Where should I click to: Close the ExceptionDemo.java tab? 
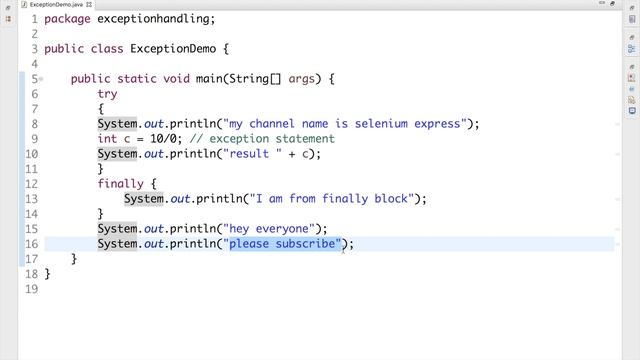(x=89, y=4)
